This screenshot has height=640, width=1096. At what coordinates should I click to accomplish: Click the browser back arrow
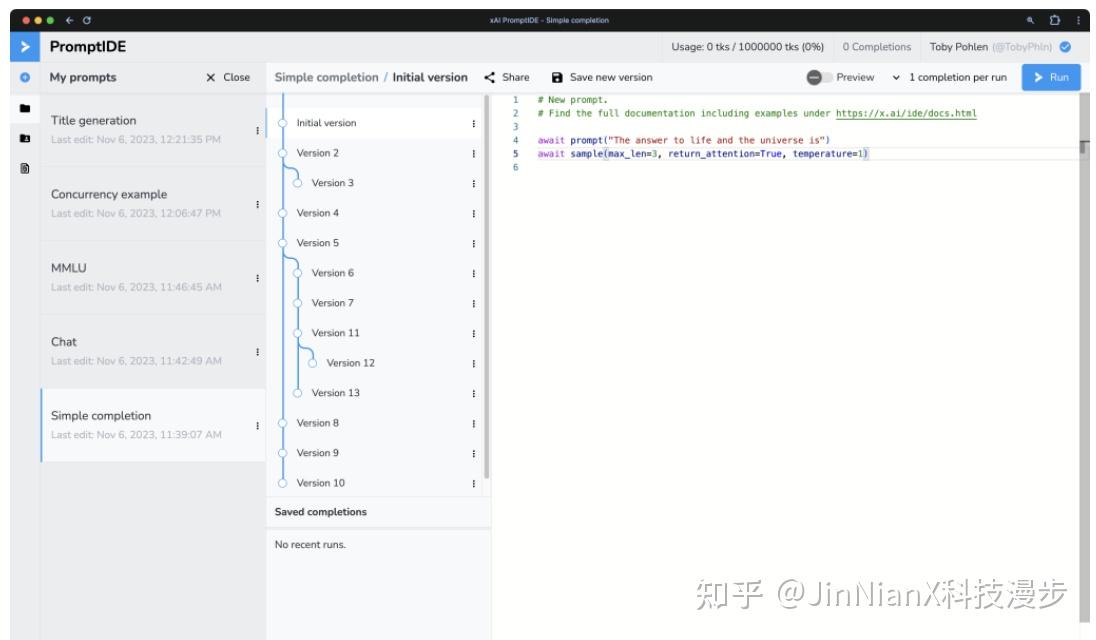click(x=72, y=18)
